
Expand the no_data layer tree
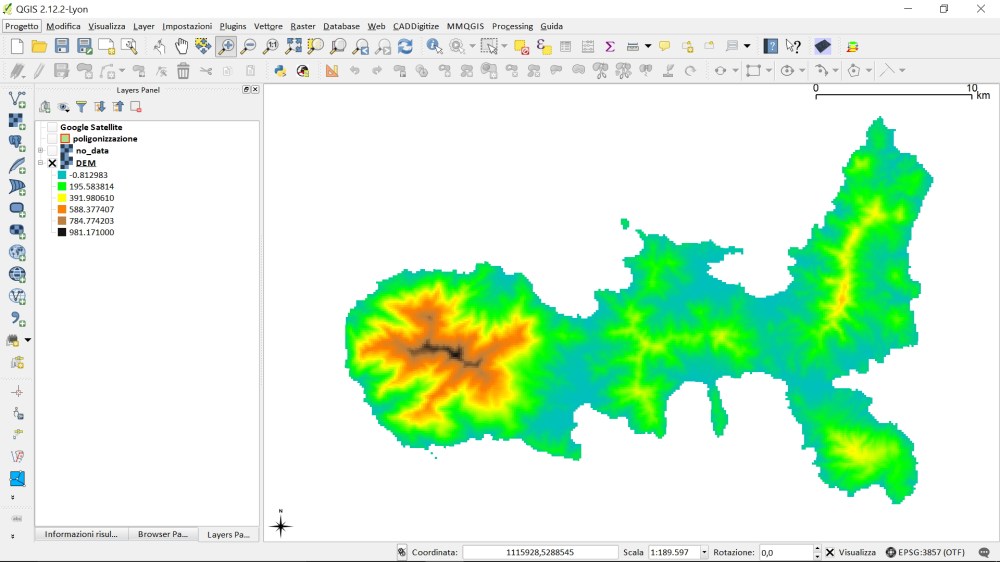pos(41,151)
